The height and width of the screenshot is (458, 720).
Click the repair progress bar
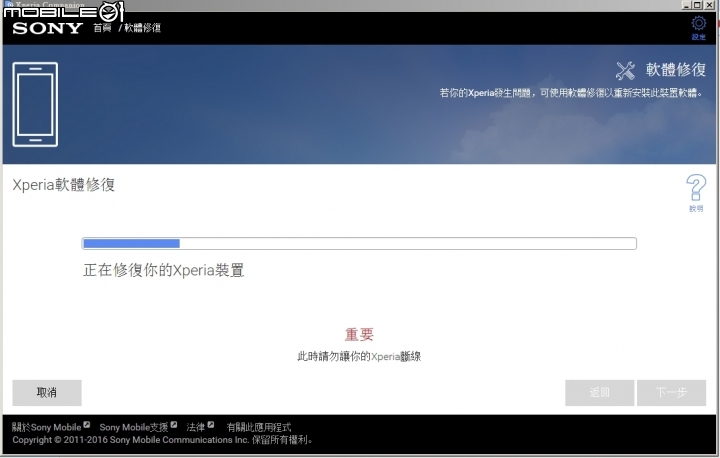[x=359, y=243]
